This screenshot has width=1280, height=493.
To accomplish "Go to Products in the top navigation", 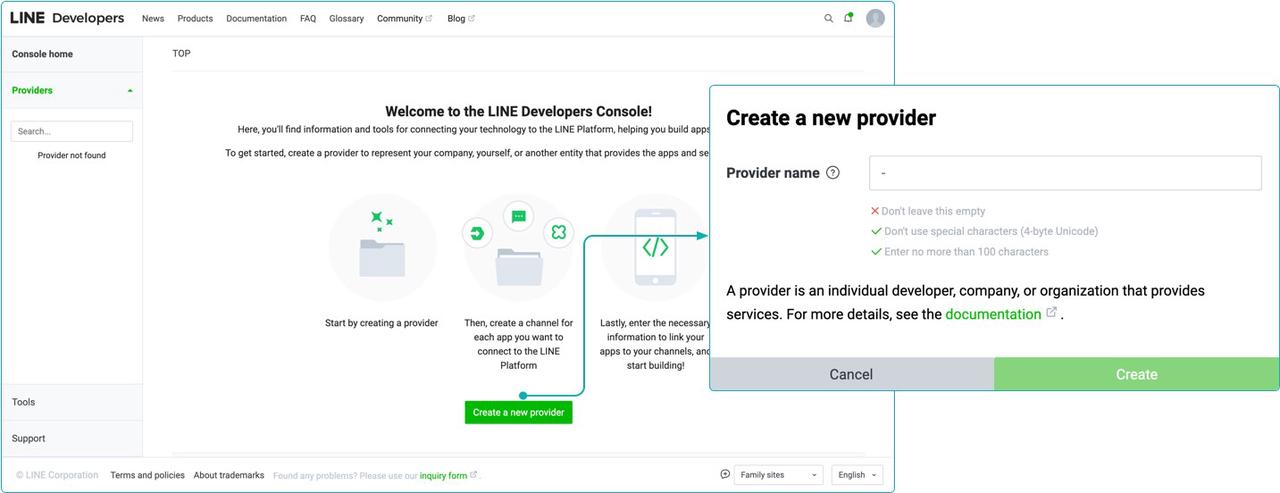I will 195,18.
